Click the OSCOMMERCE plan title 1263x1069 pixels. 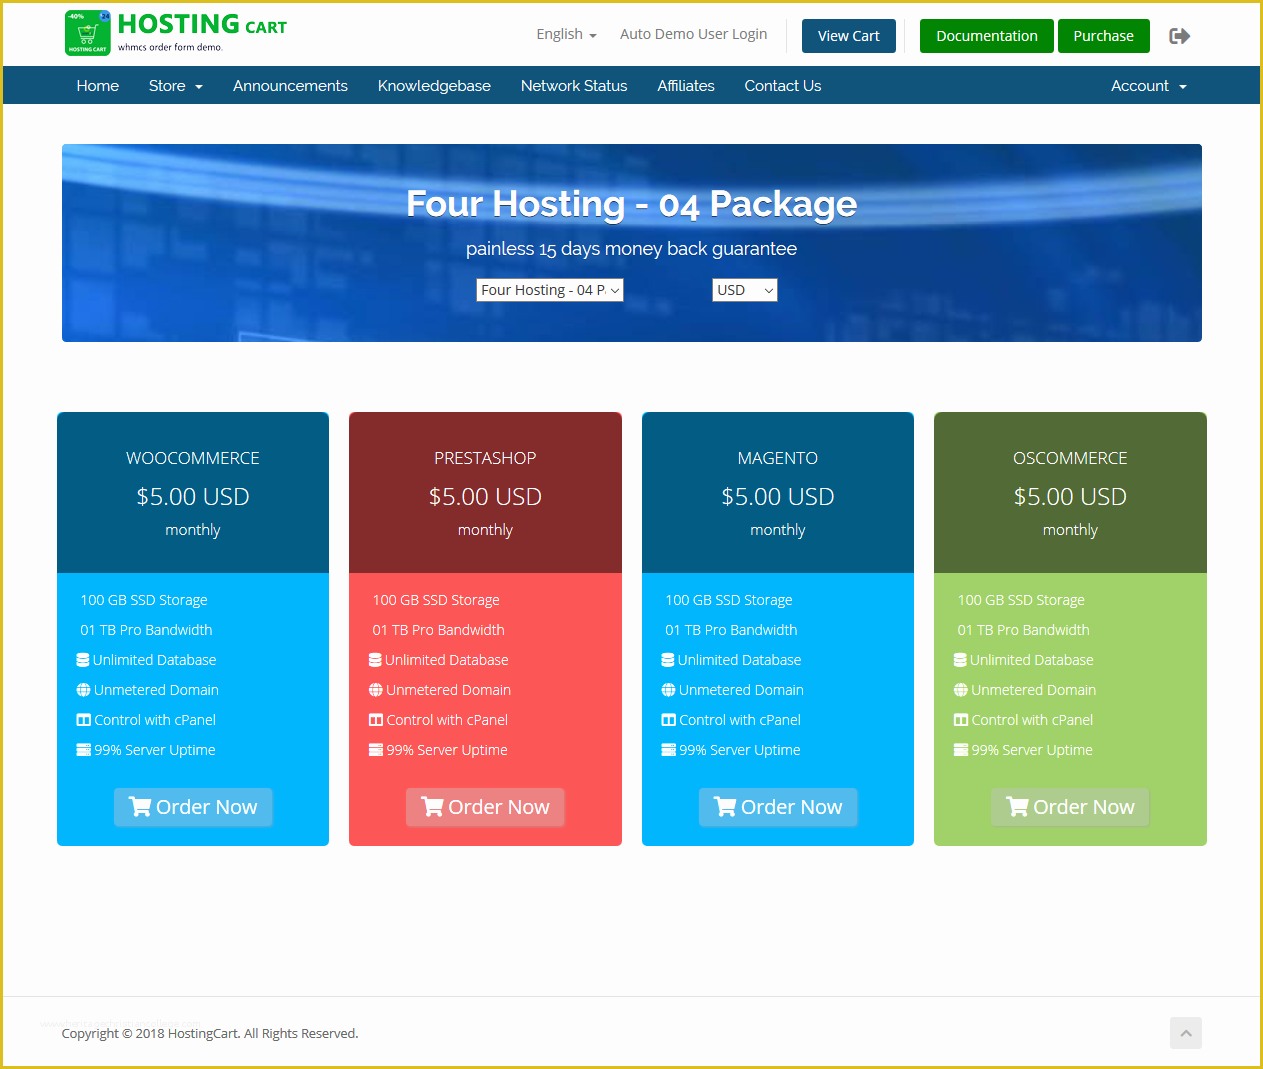[x=1070, y=458]
